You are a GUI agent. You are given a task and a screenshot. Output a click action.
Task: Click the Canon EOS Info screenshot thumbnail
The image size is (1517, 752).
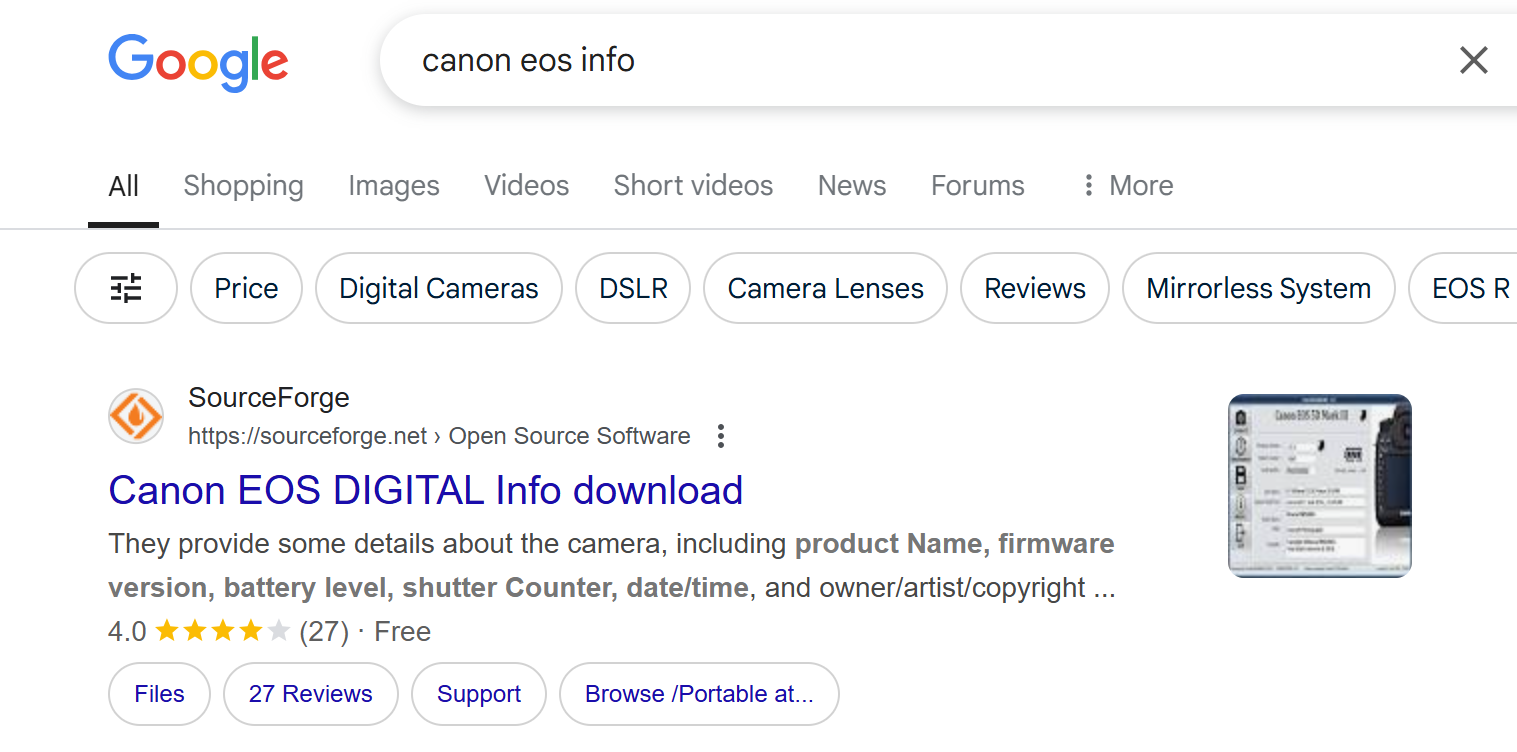pos(1319,486)
